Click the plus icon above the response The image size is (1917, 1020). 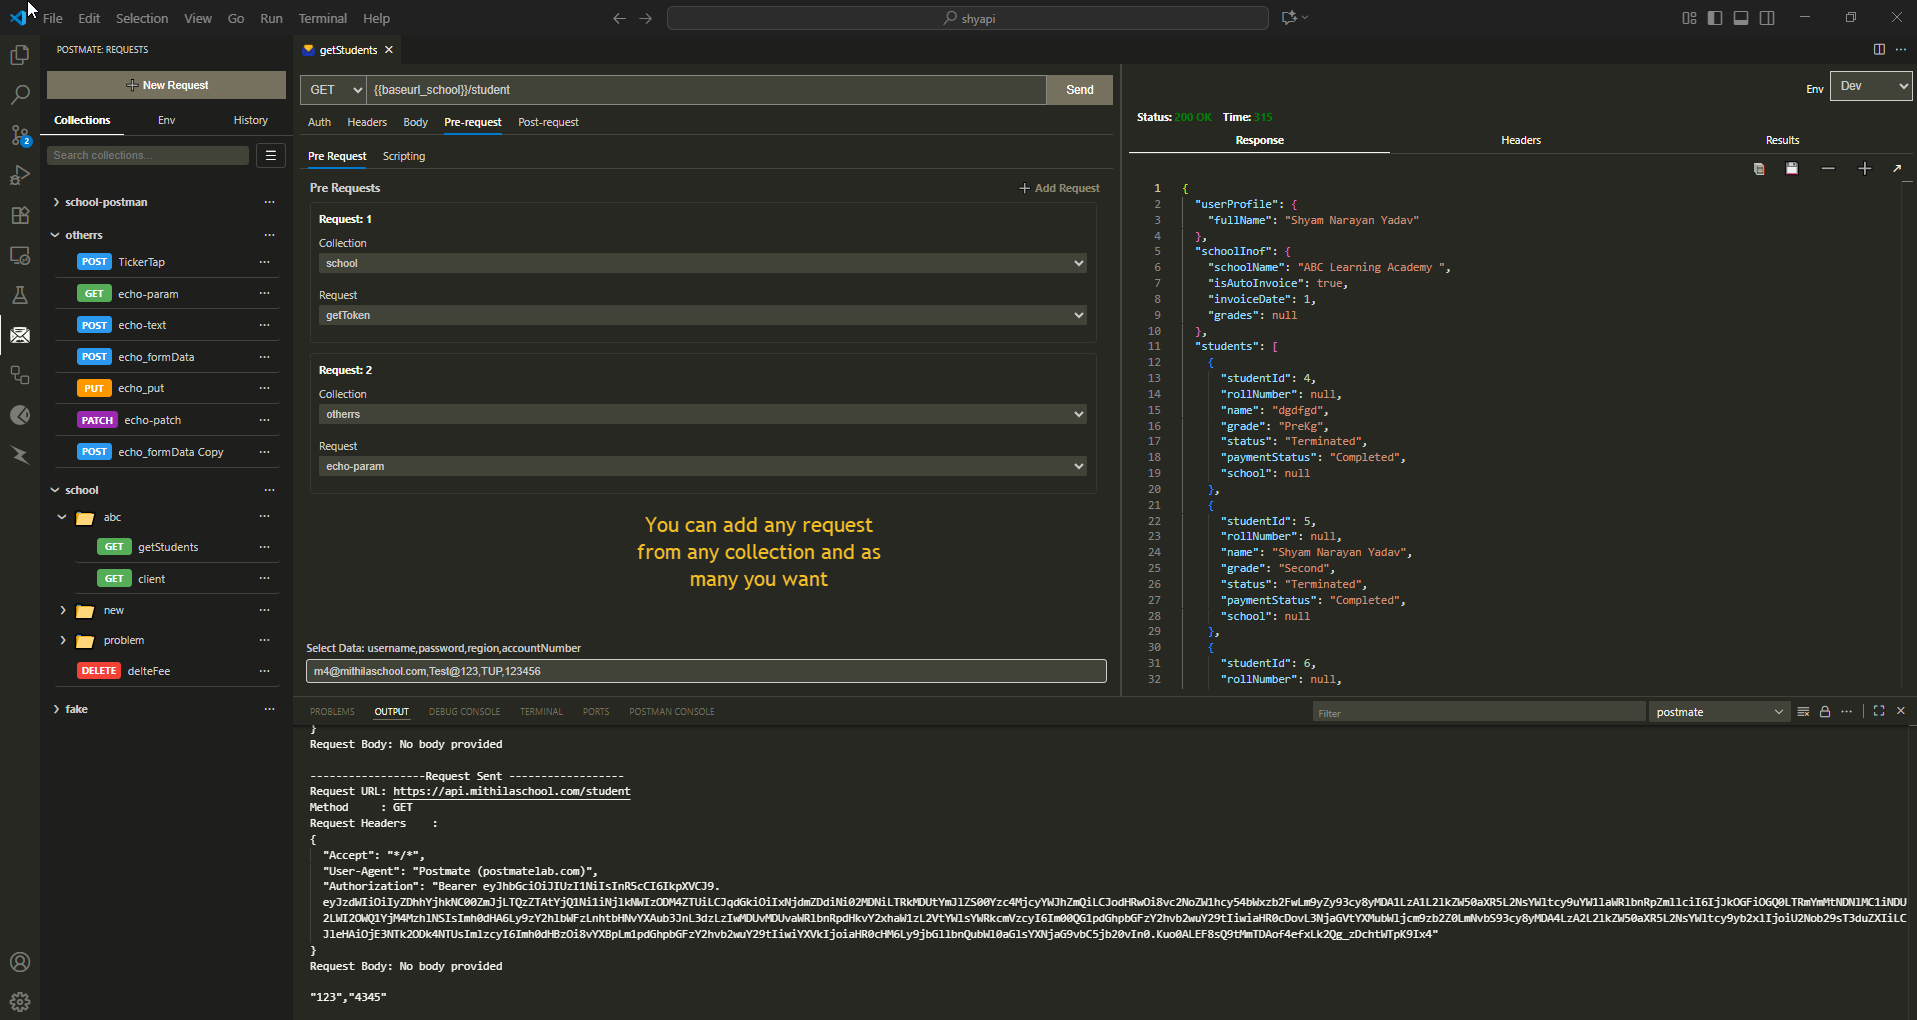[1864, 169]
